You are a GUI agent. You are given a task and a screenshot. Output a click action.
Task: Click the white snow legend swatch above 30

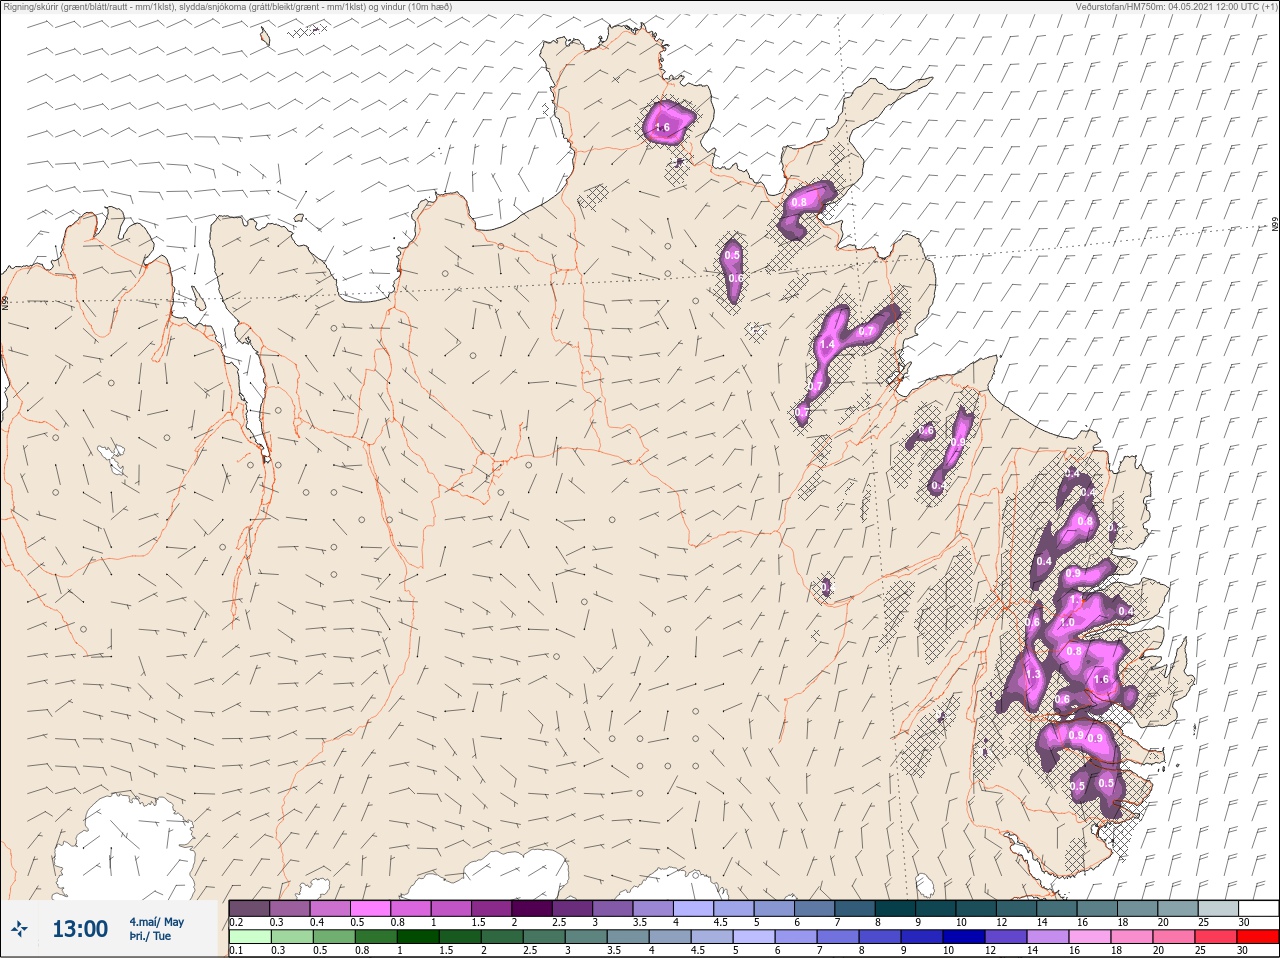tap(1259, 908)
